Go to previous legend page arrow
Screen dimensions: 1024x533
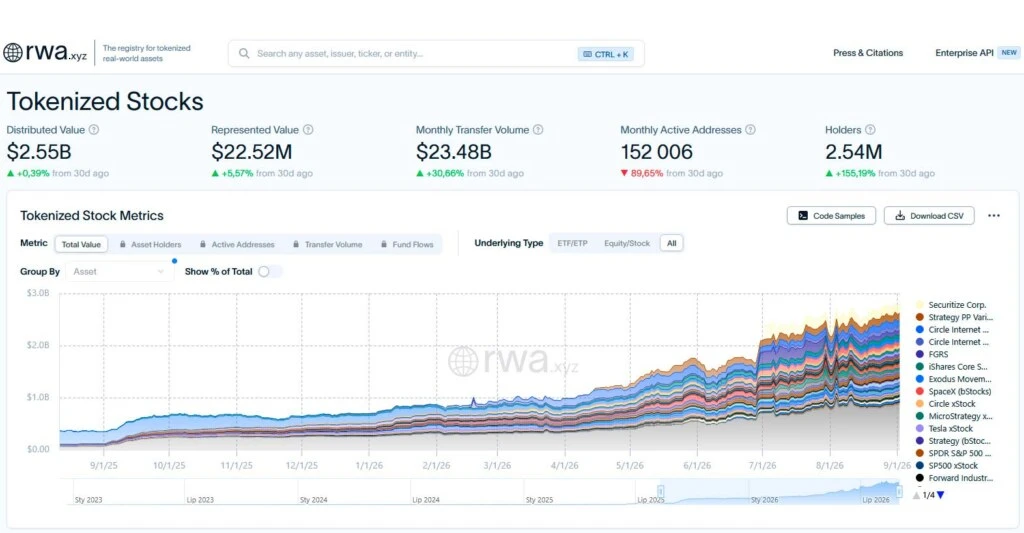coord(916,495)
